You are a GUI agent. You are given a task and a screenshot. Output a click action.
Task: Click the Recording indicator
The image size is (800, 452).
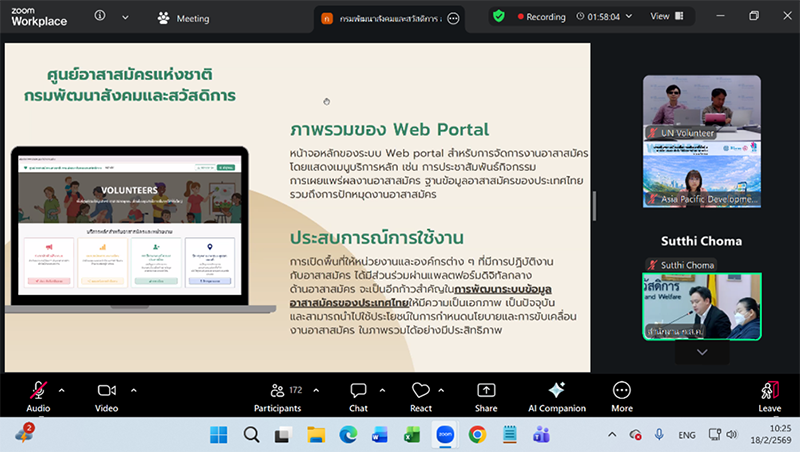pyautogui.click(x=542, y=17)
